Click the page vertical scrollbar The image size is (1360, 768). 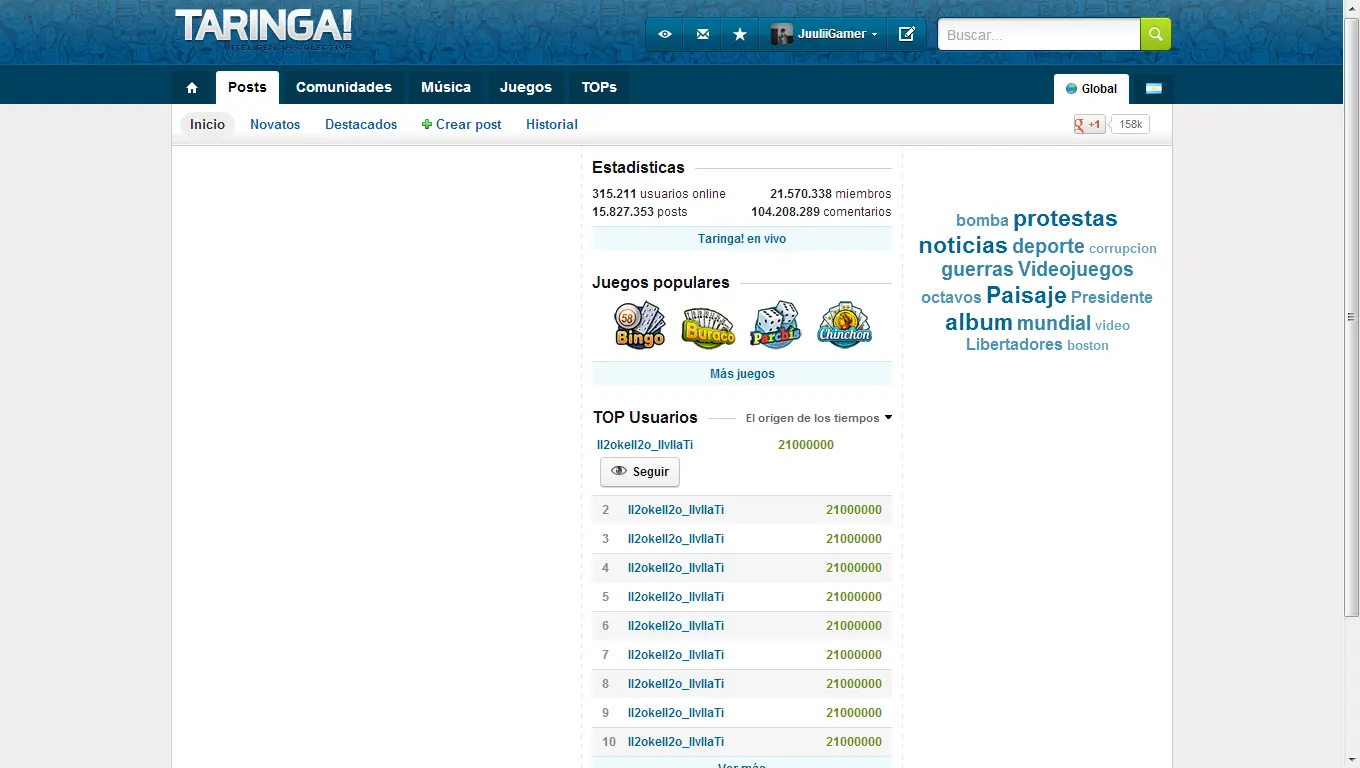tap(1351, 316)
